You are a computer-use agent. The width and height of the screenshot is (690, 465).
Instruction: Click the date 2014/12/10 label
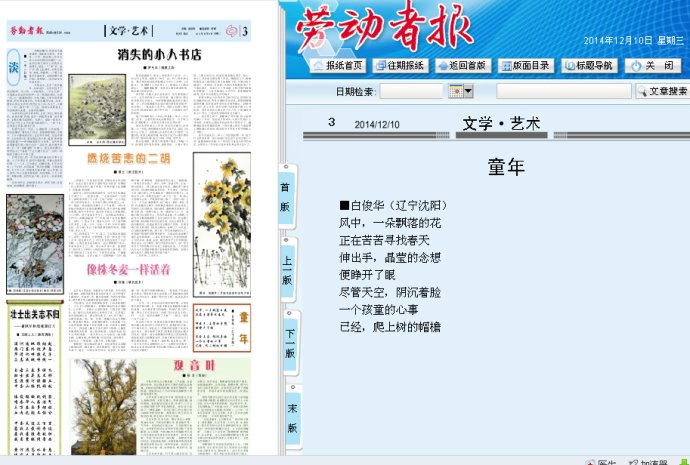[x=377, y=124]
